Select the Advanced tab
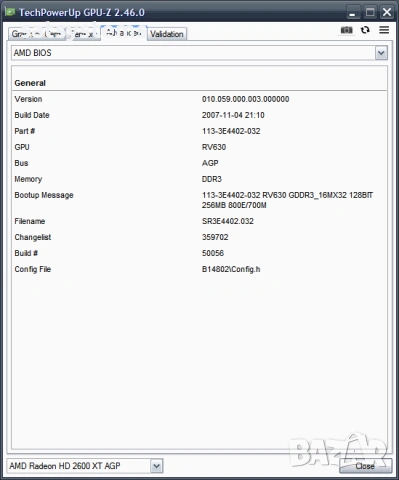Viewport: 399px width, 480px height. (124, 33)
